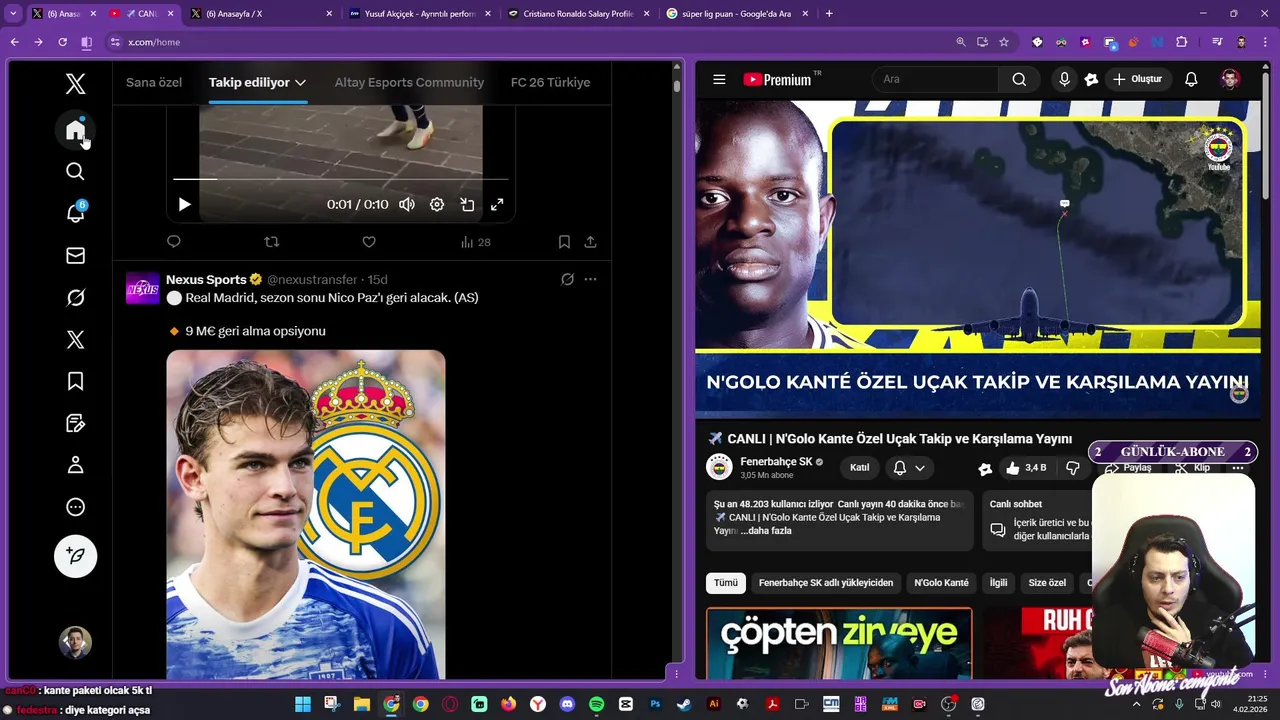This screenshot has height=720, width=1280.
Task: Go to X Home via house icon
Action: 75,131
